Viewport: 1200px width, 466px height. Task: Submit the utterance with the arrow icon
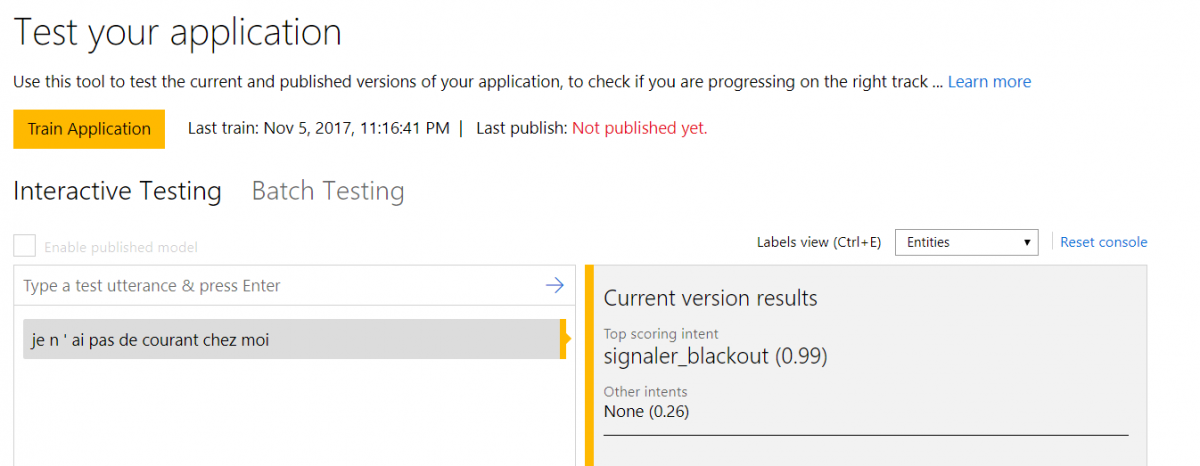pos(554,286)
